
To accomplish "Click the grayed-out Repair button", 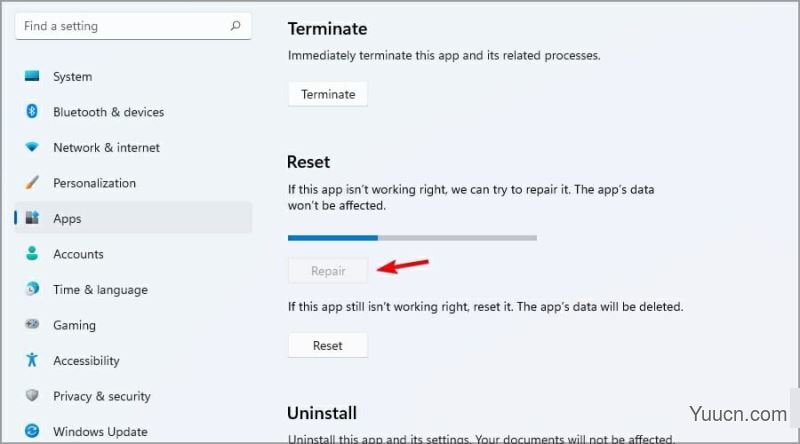I will pos(328,270).
